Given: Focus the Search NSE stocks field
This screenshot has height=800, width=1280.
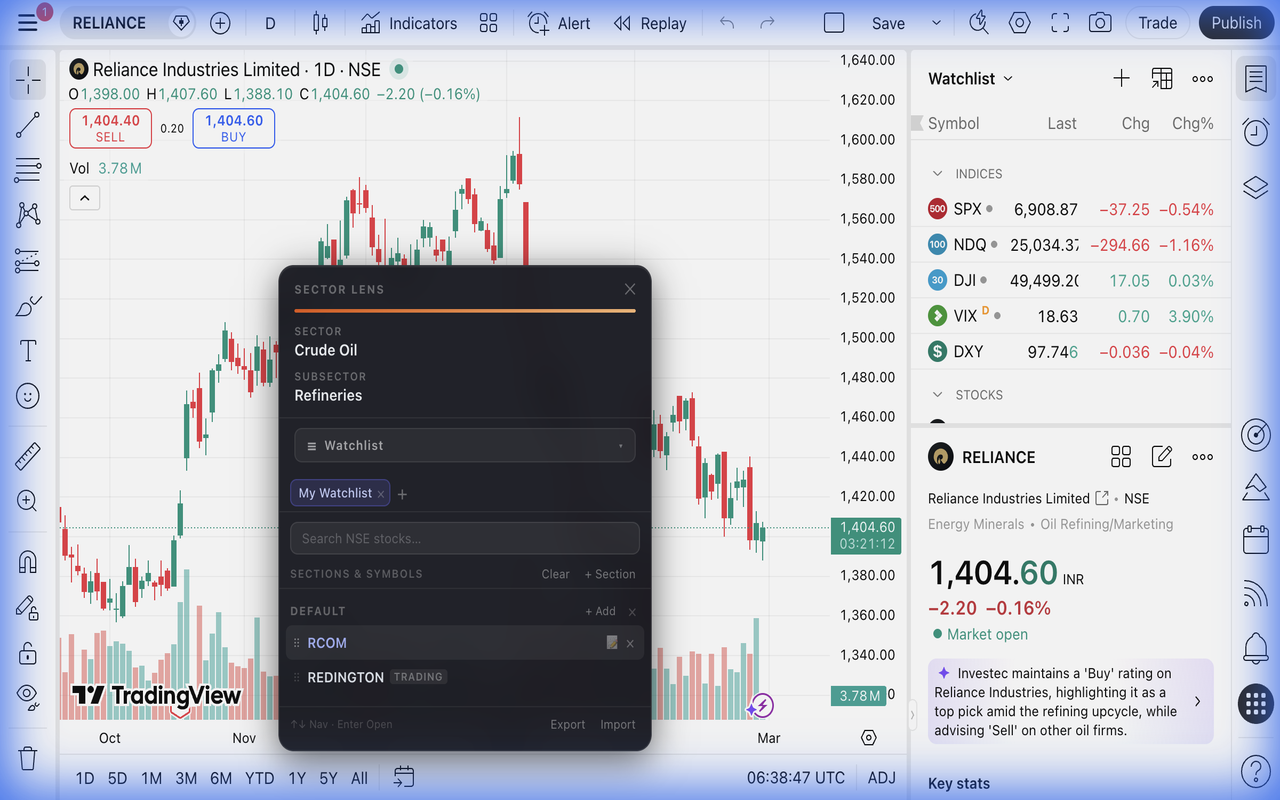Looking at the screenshot, I should point(465,538).
